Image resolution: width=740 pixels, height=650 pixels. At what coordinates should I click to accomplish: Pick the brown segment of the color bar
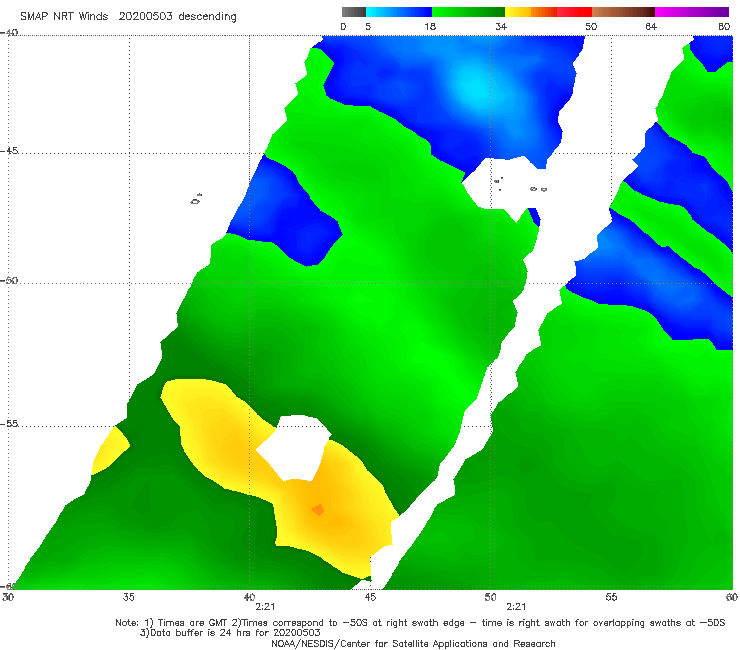[623, 12]
